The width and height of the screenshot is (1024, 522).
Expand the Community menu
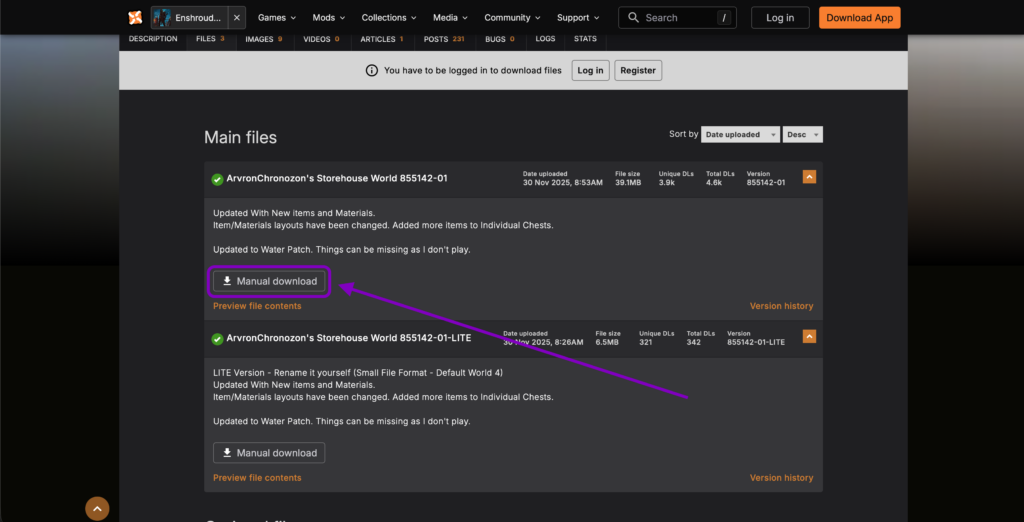(512, 18)
